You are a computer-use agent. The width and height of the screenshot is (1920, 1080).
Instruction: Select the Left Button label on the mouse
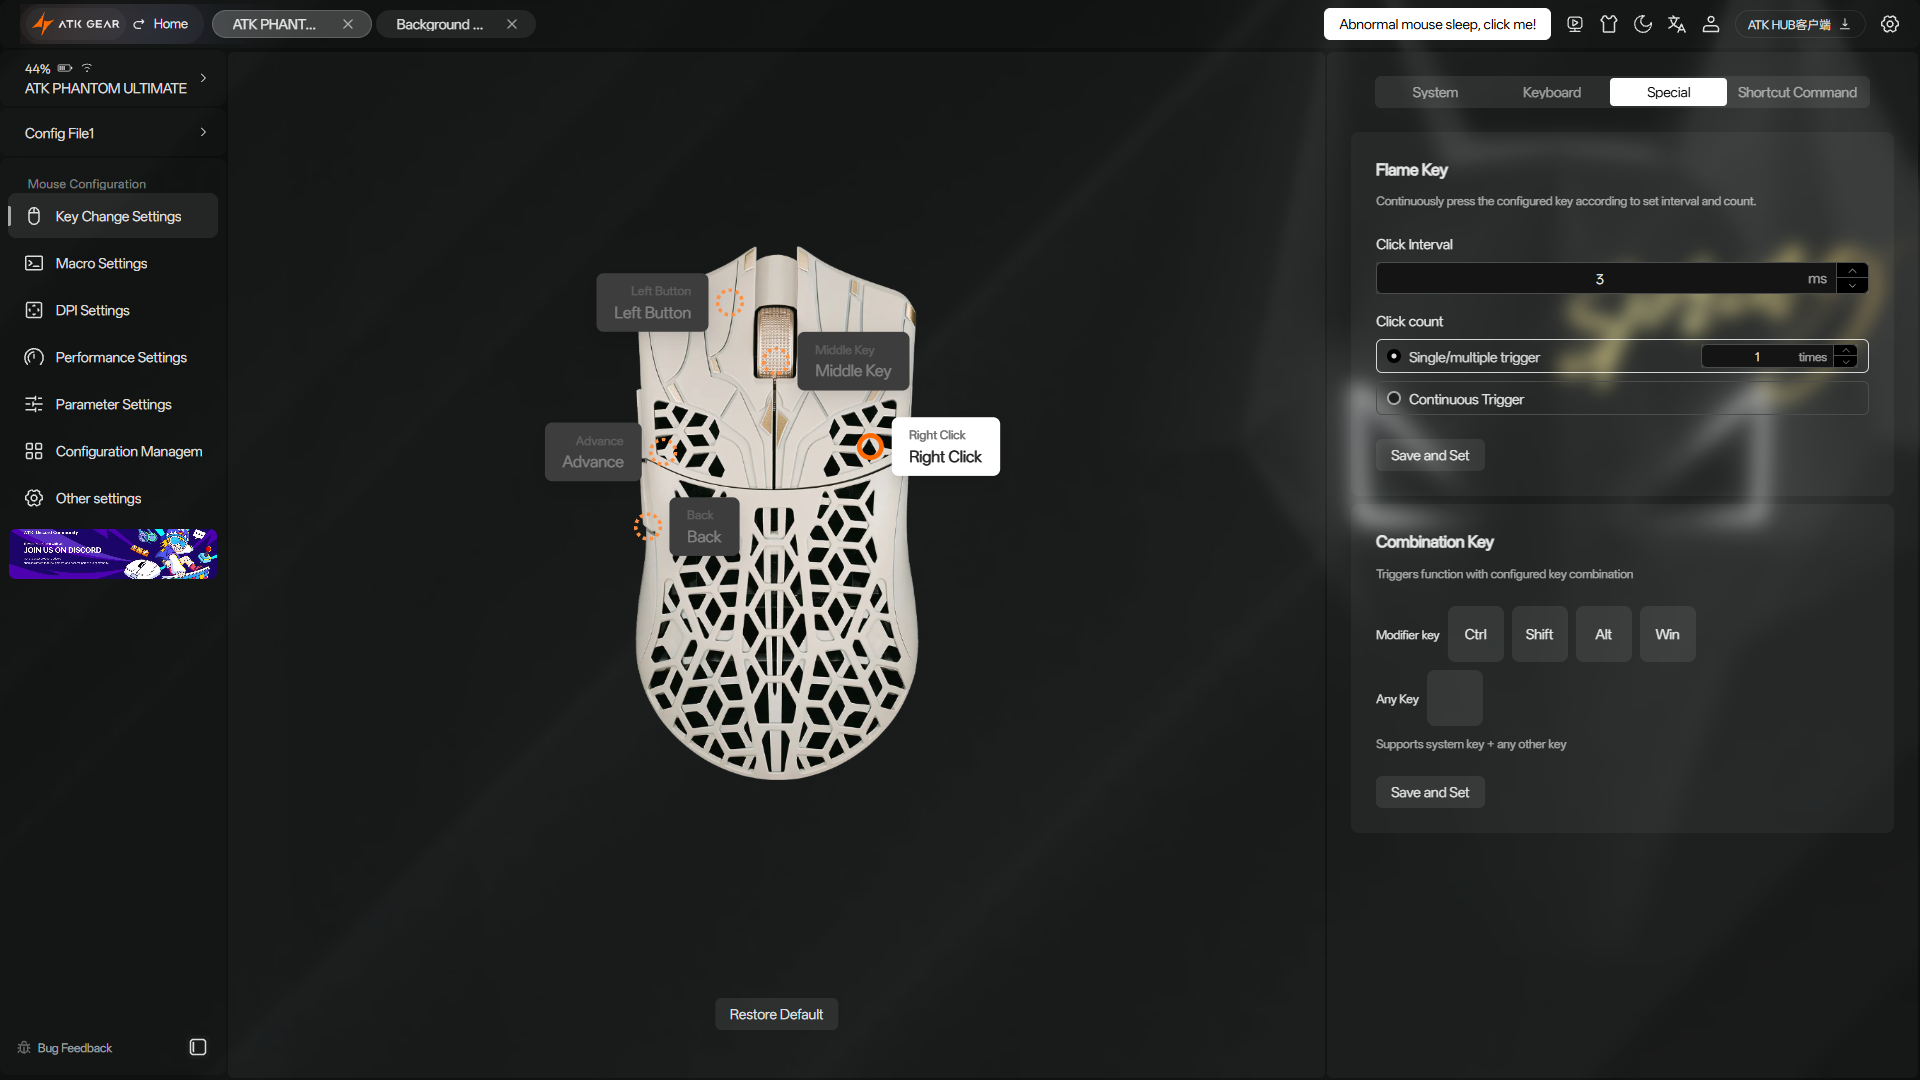tap(652, 302)
